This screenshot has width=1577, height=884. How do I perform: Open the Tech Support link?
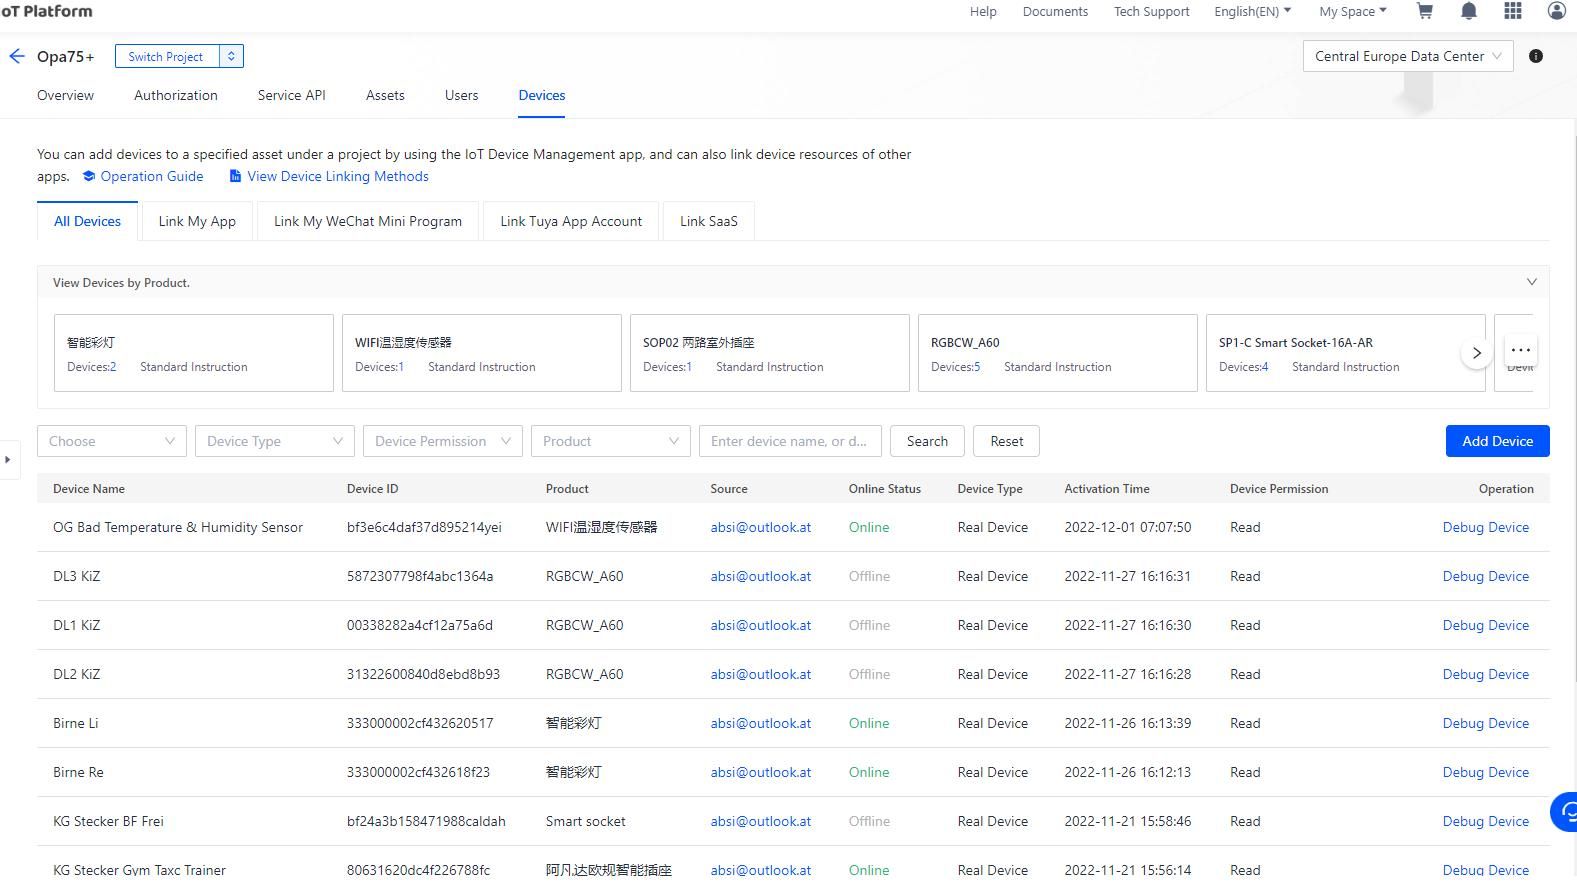click(x=1151, y=11)
